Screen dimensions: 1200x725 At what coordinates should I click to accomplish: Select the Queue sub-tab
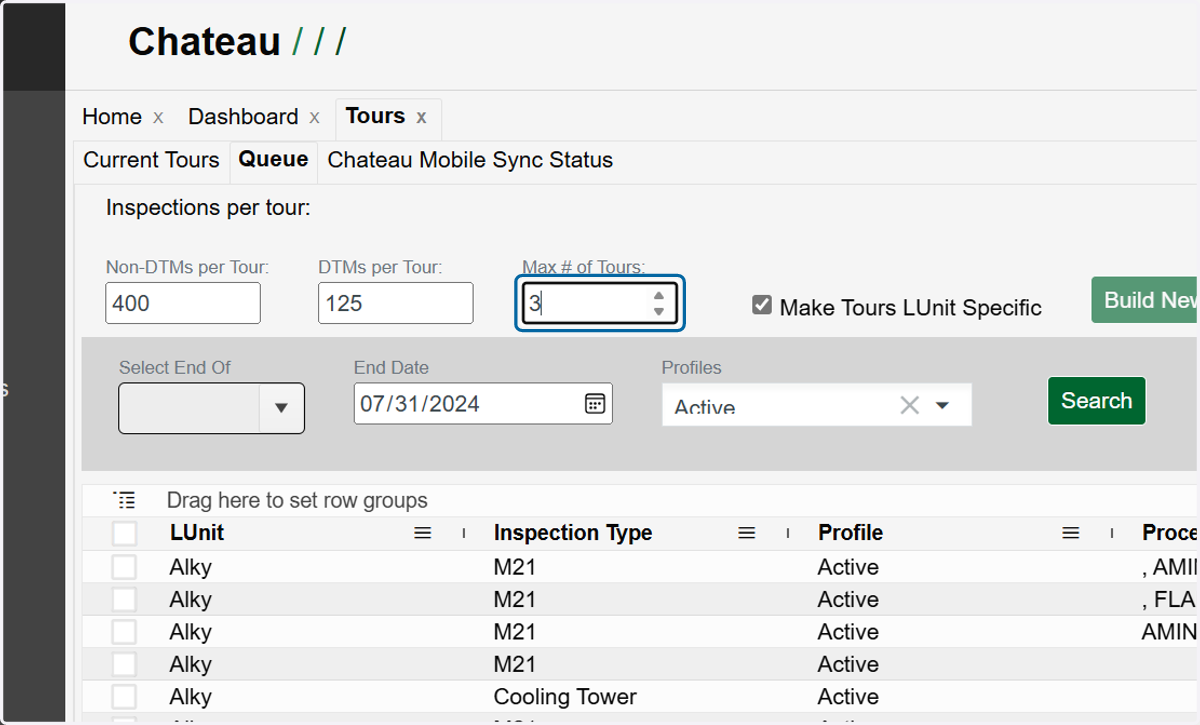pyautogui.click(x=273, y=160)
